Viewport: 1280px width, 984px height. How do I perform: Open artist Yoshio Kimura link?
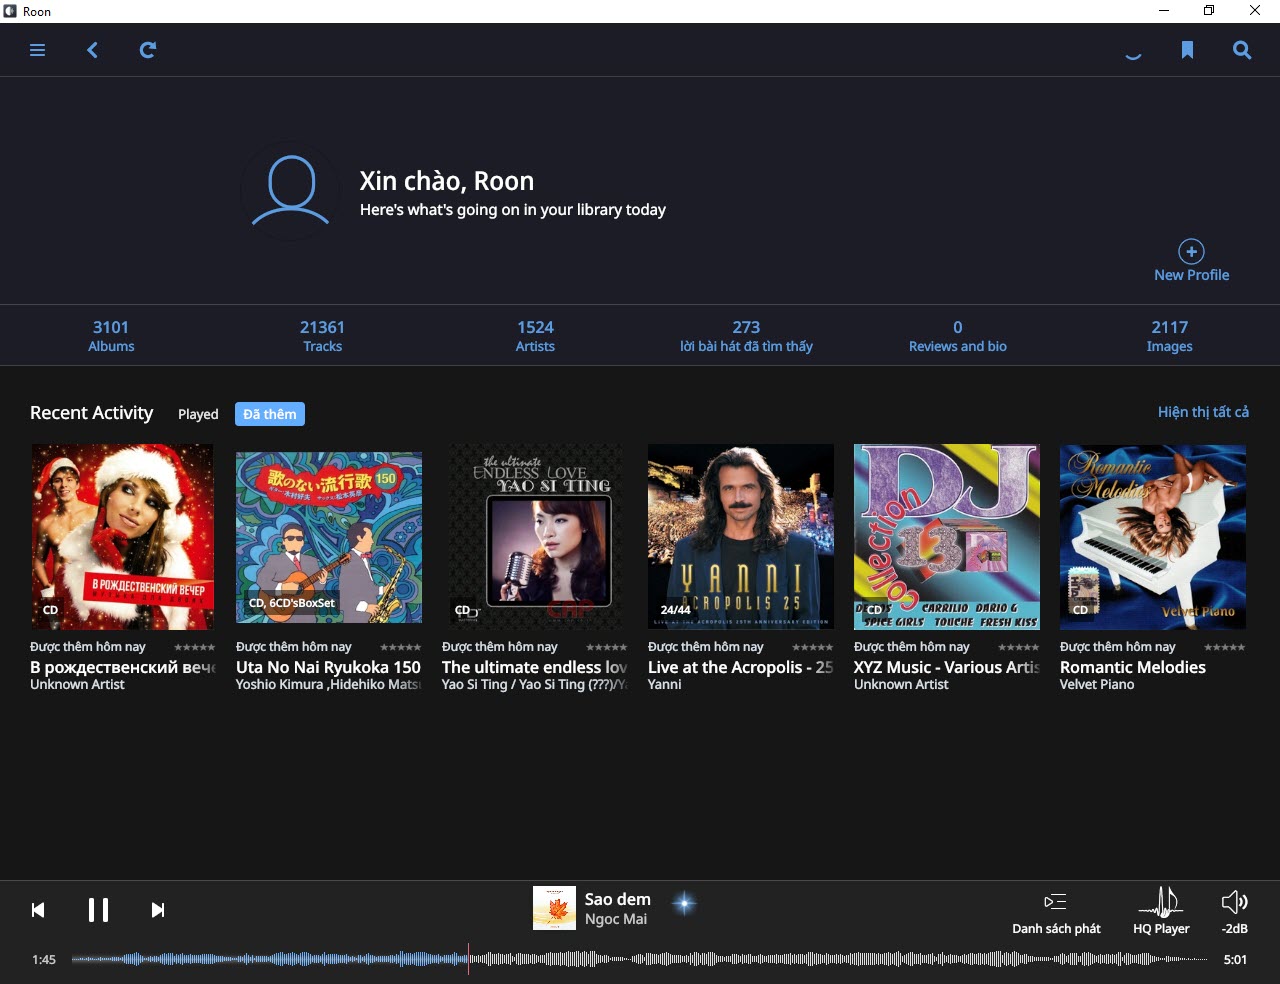328,685
